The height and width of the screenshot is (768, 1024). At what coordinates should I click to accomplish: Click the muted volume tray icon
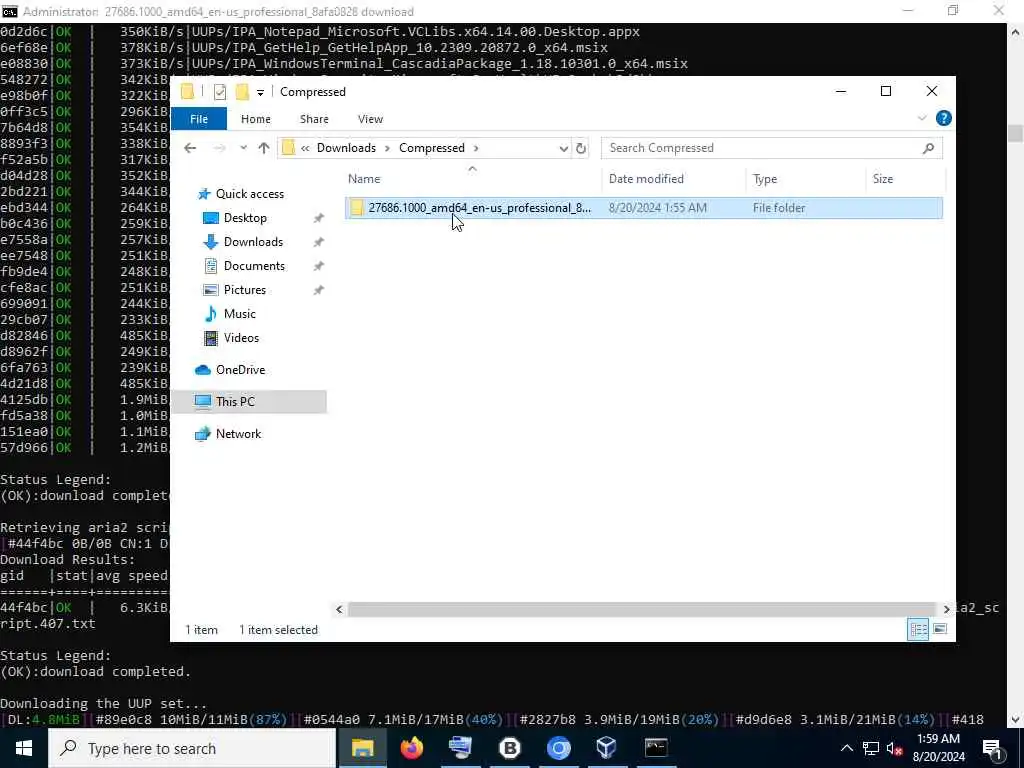[x=895, y=748]
